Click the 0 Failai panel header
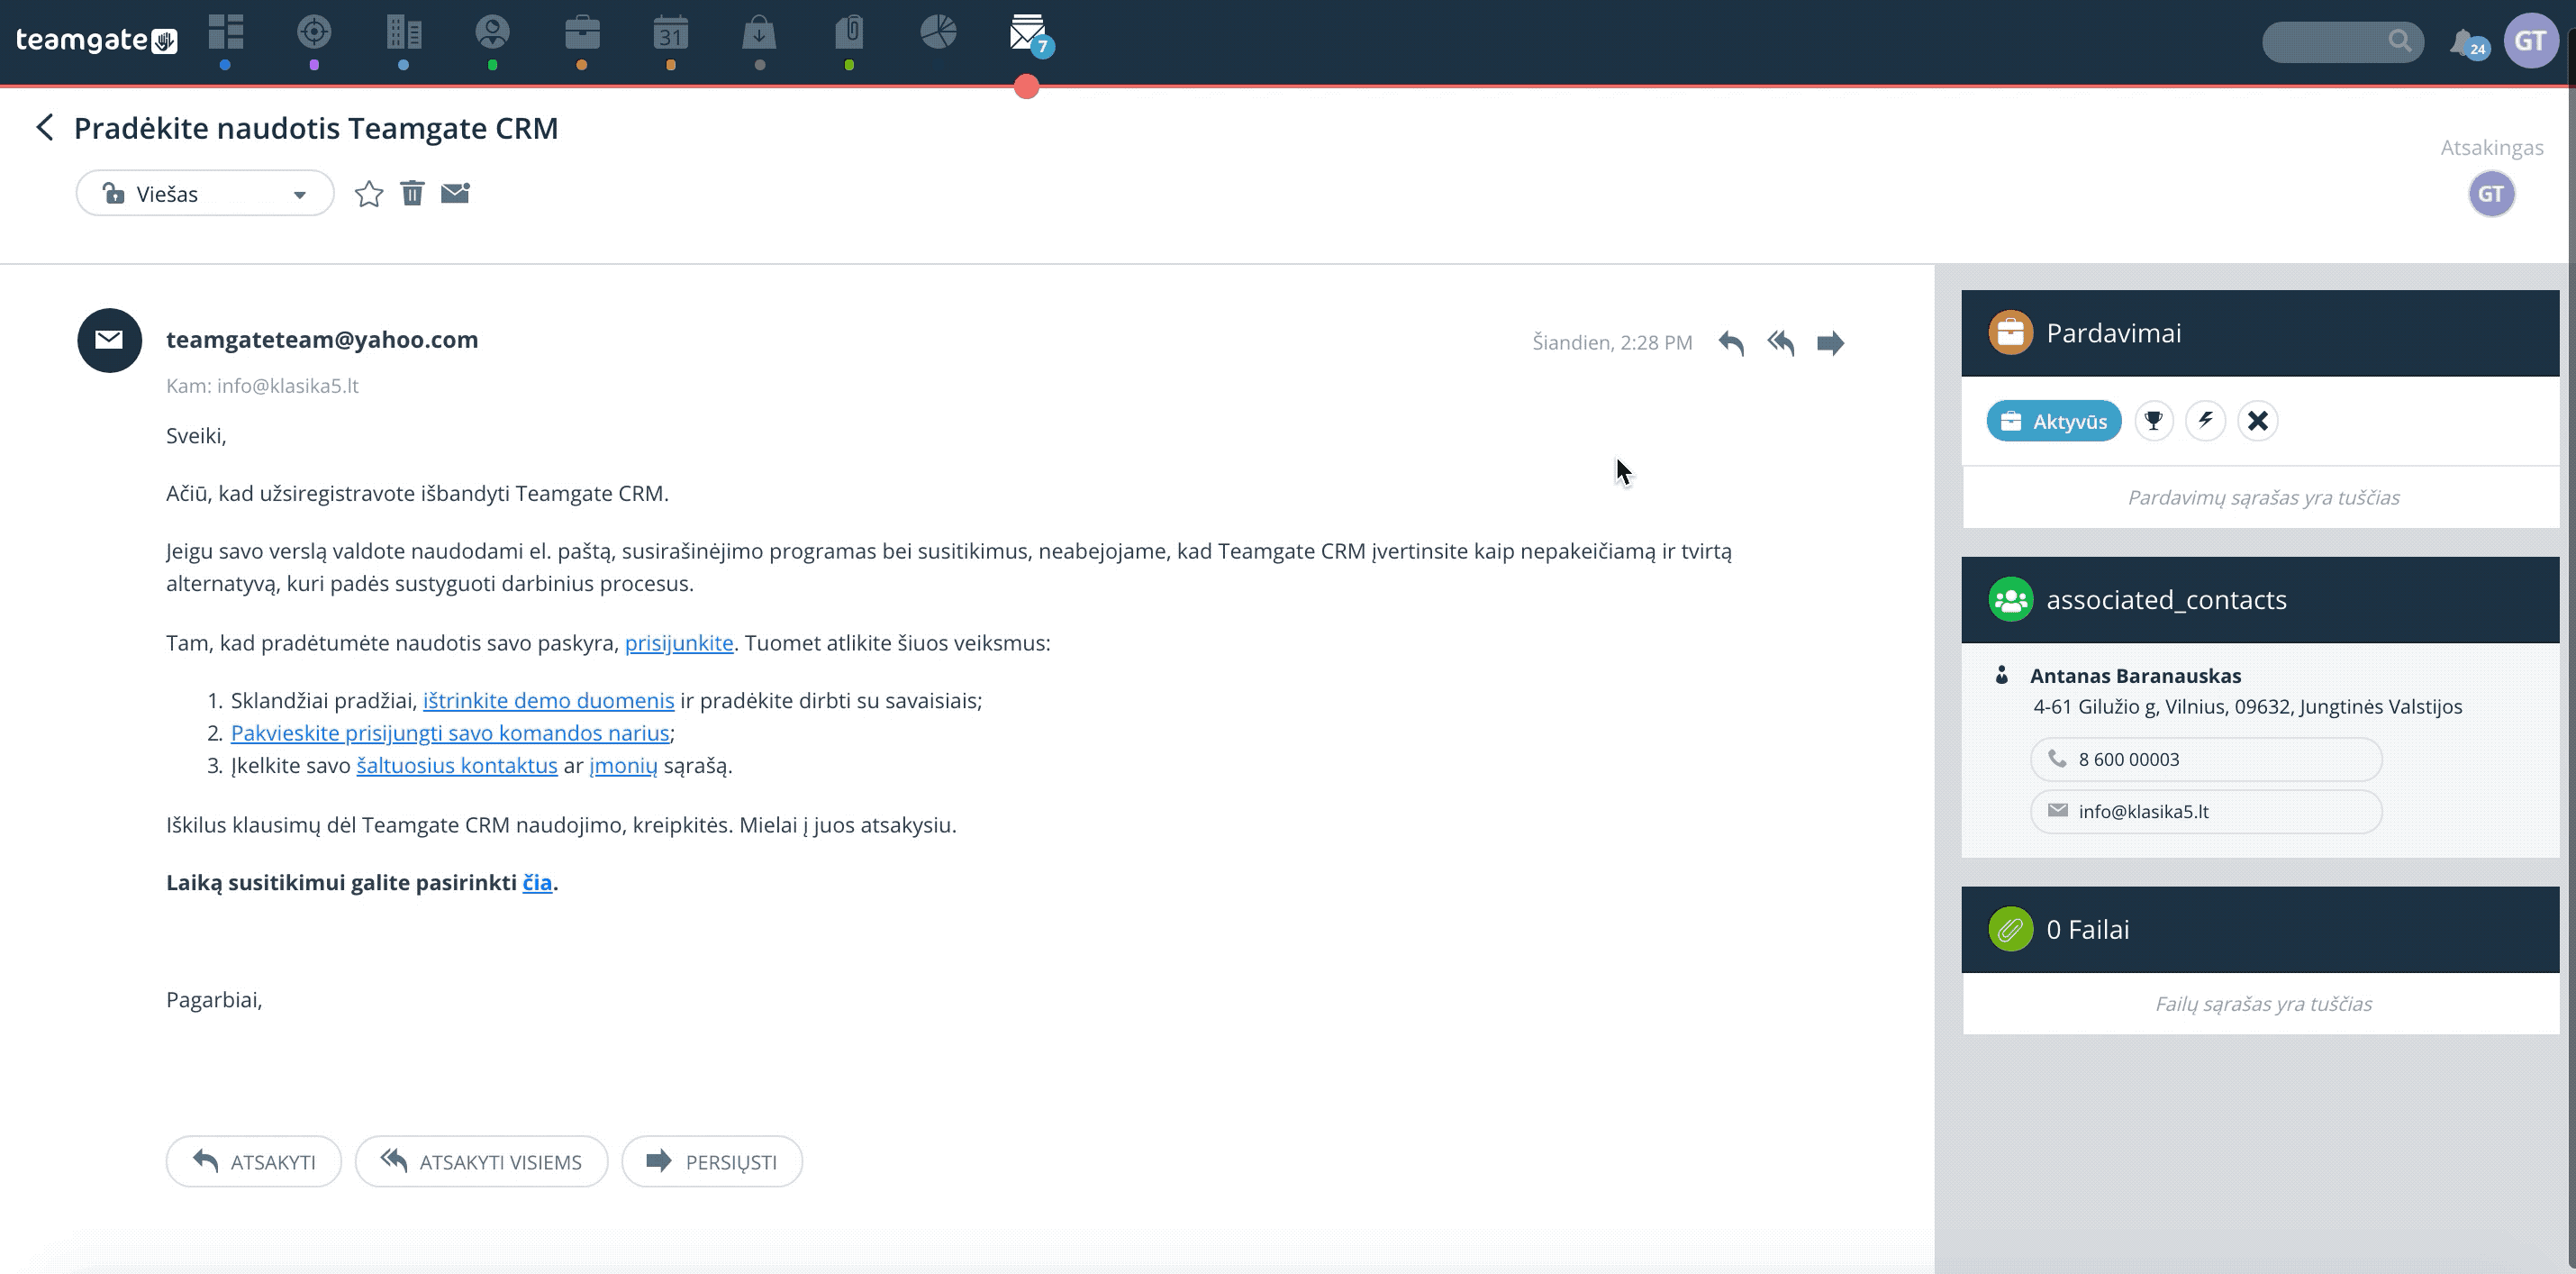 [x=2260, y=930]
